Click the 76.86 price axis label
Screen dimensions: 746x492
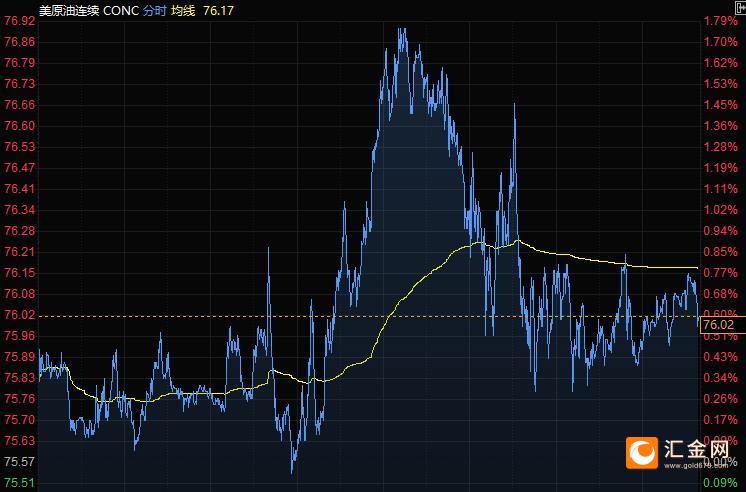coord(20,42)
